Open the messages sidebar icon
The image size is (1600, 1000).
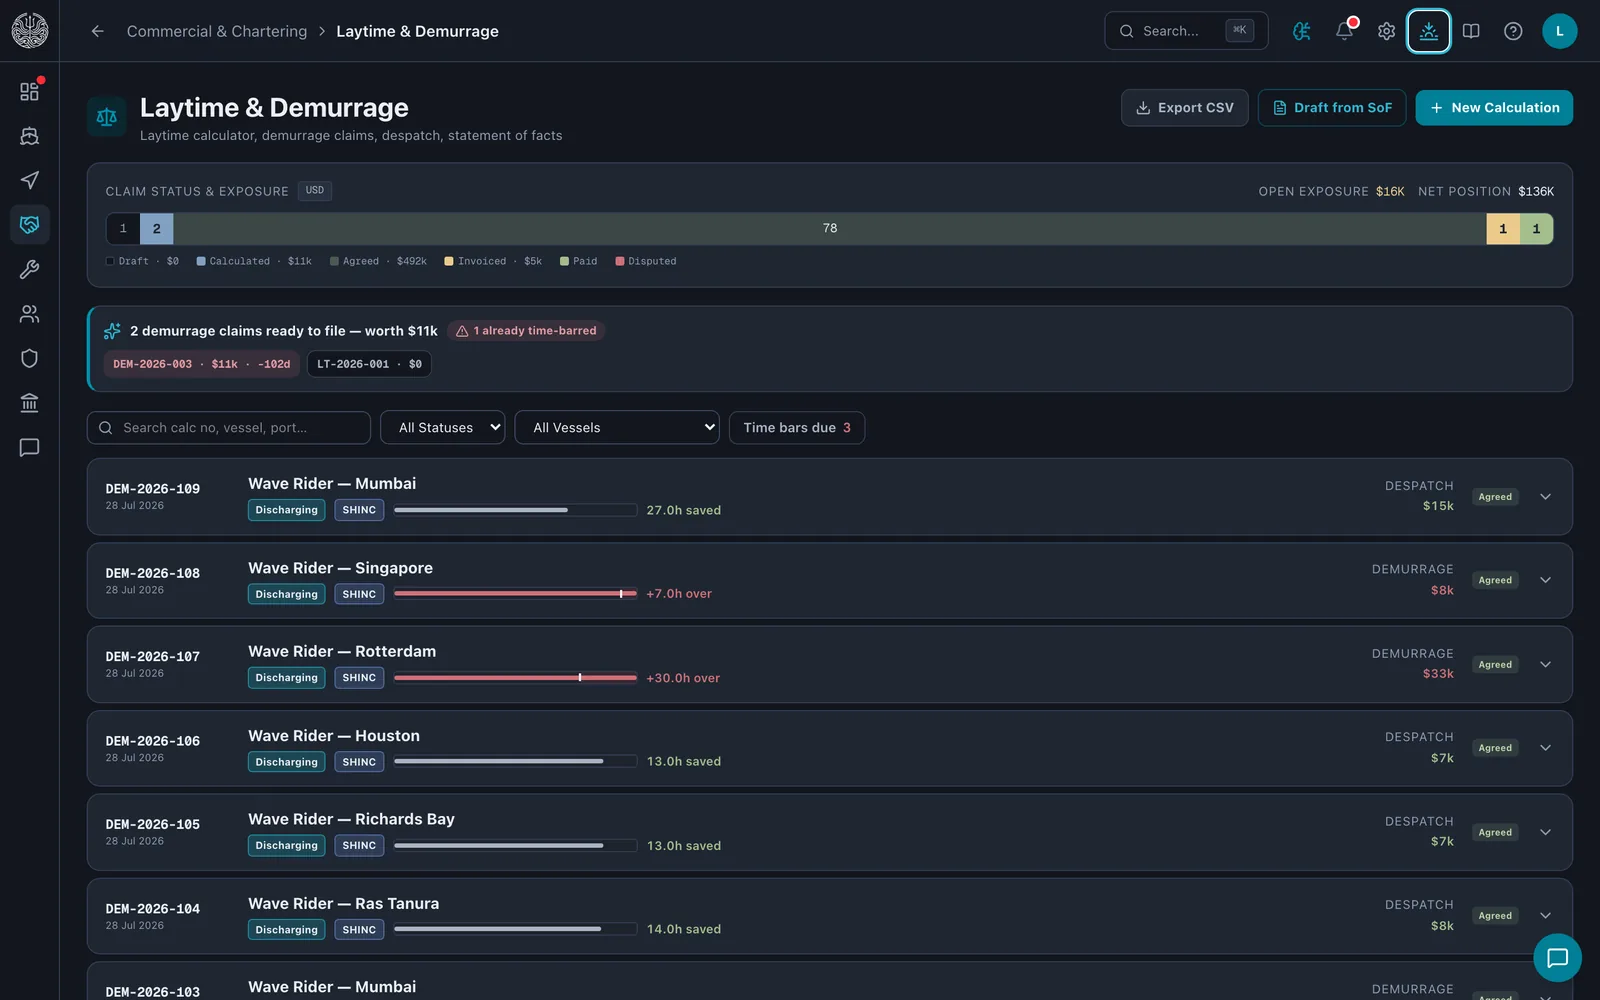pyautogui.click(x=29, y=447)
